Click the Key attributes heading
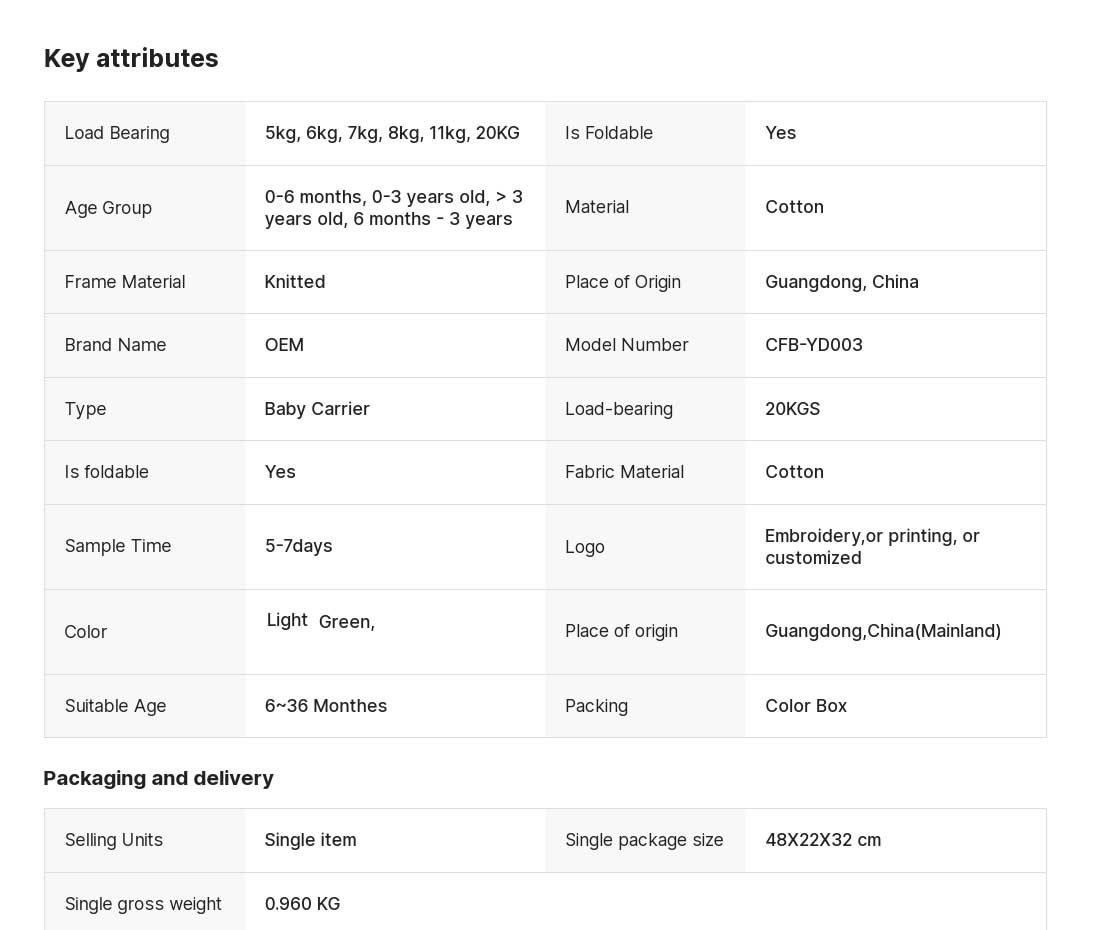The height and width of the screenshot is (930, 1100). [x=131, y=58]
